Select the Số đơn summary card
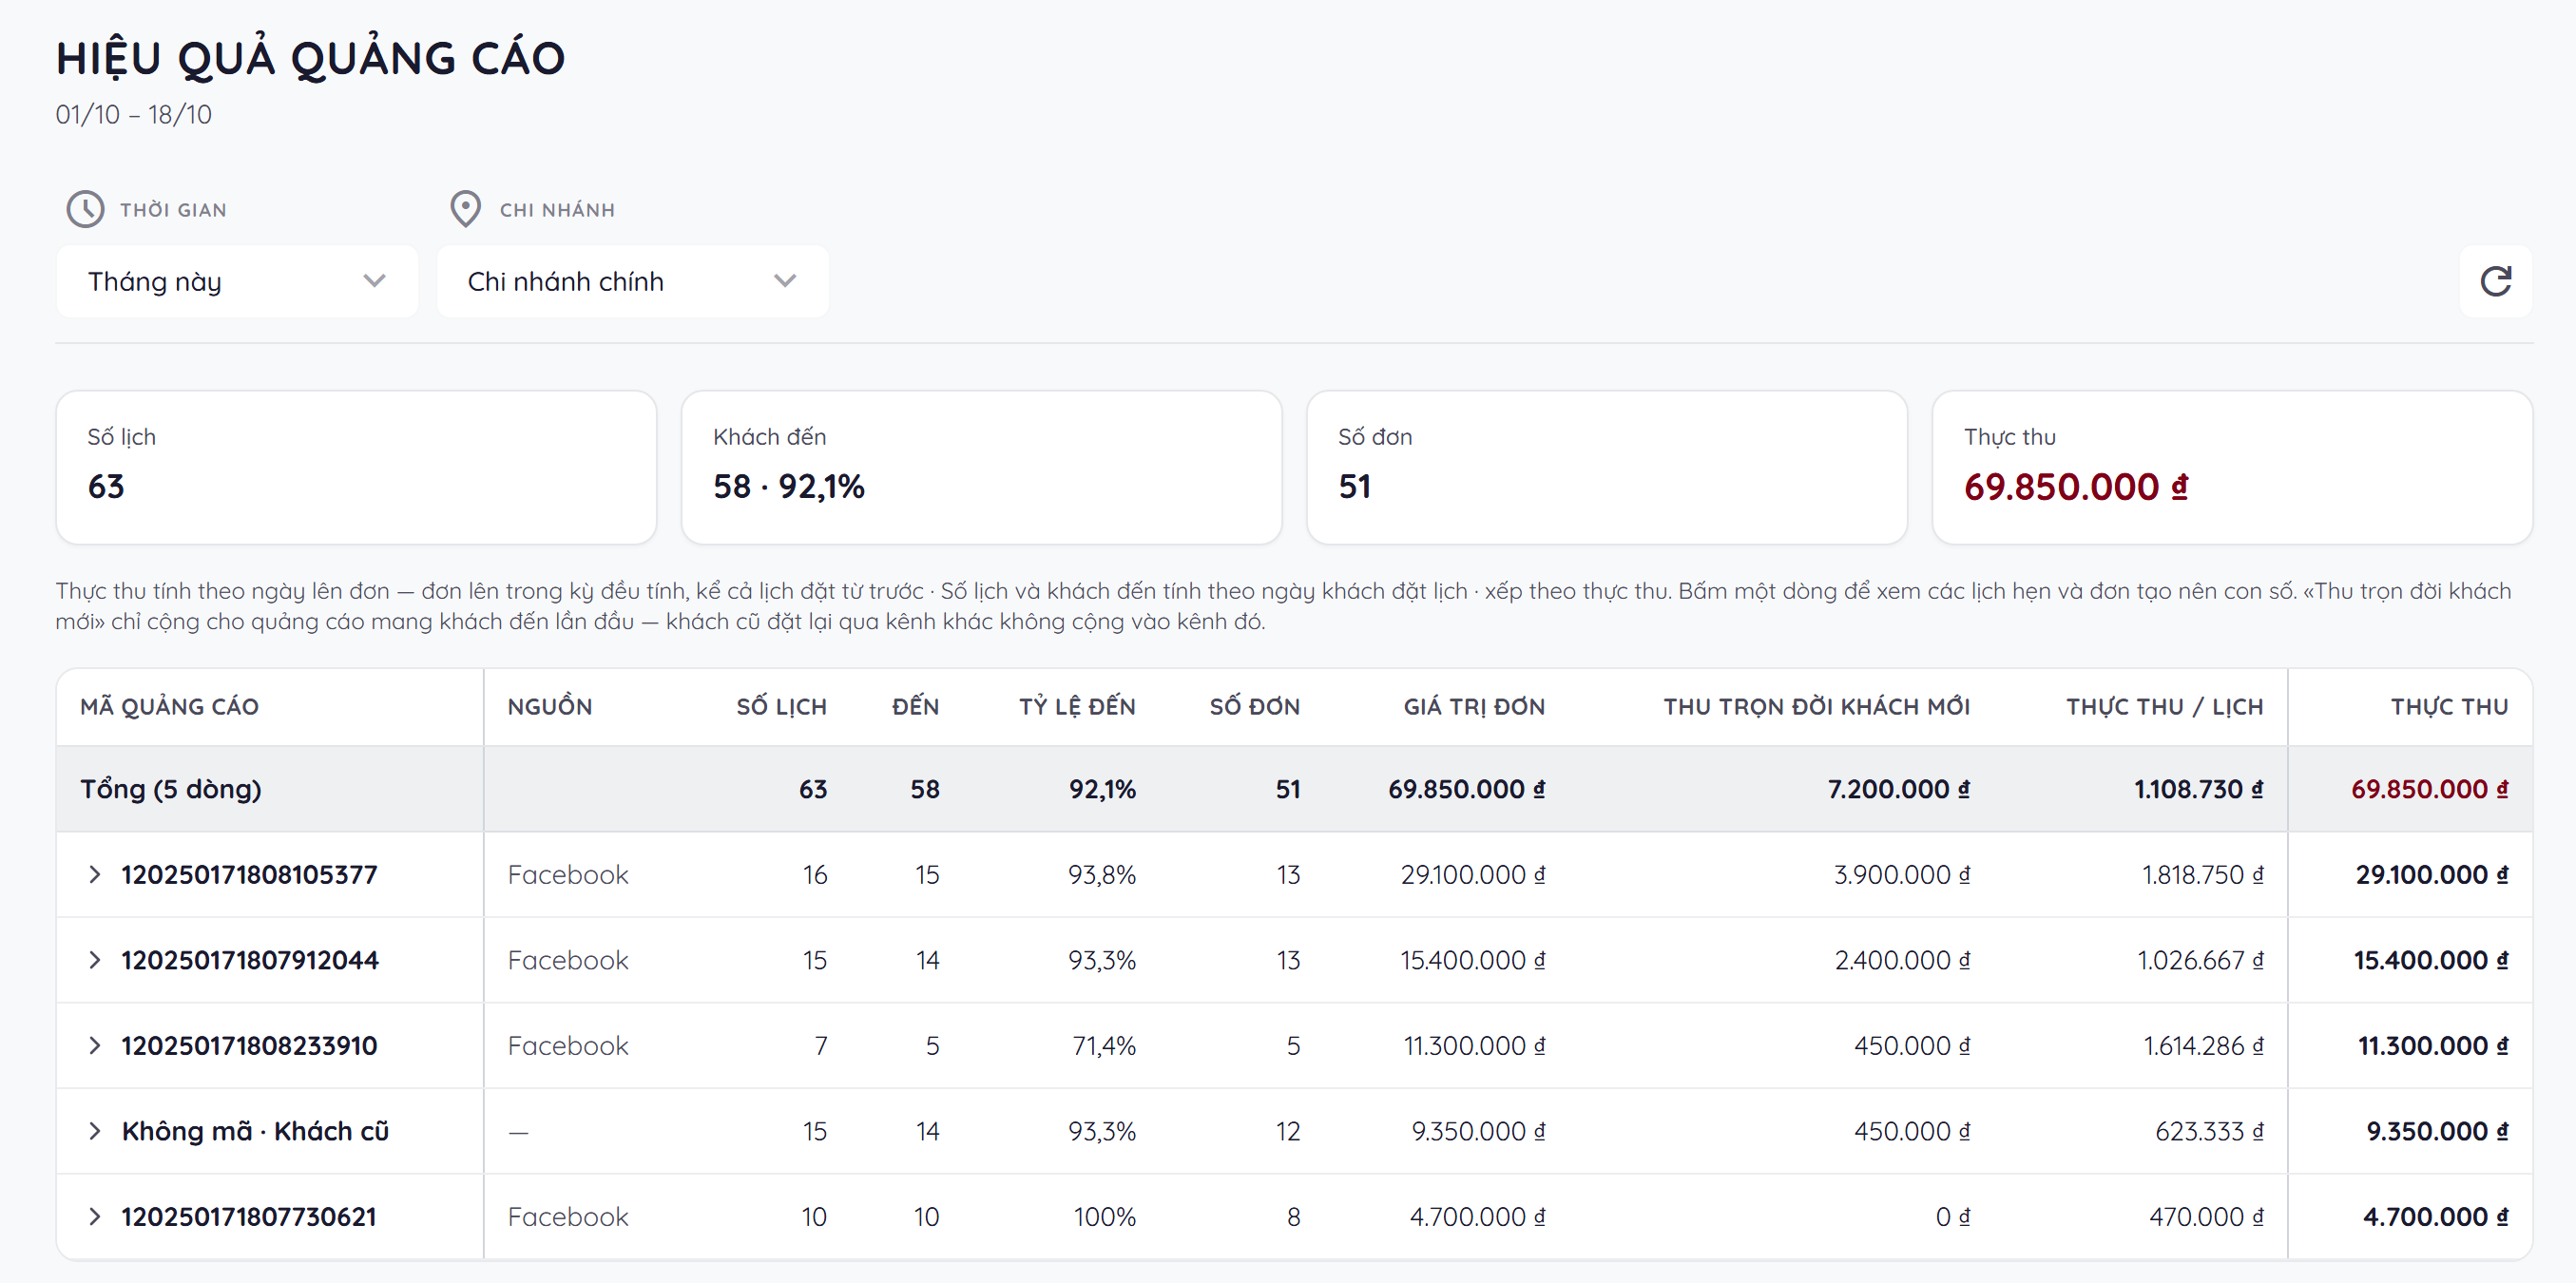 1606,467
